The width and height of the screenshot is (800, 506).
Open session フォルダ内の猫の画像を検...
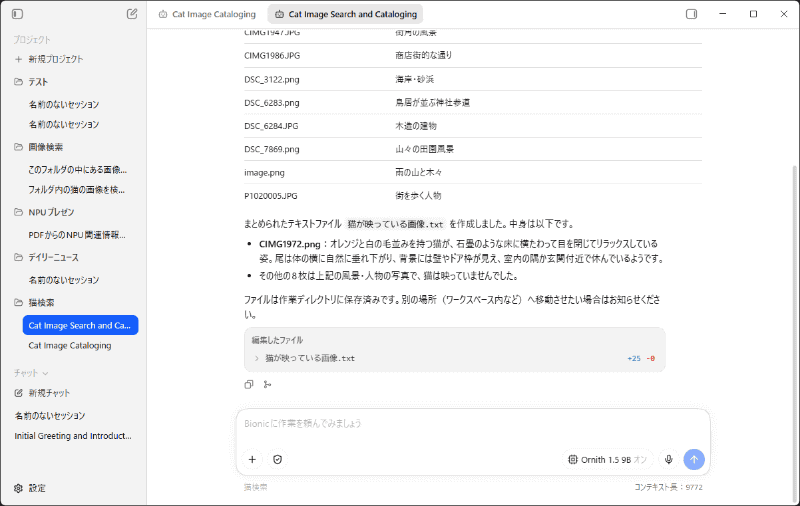(77, 190)
